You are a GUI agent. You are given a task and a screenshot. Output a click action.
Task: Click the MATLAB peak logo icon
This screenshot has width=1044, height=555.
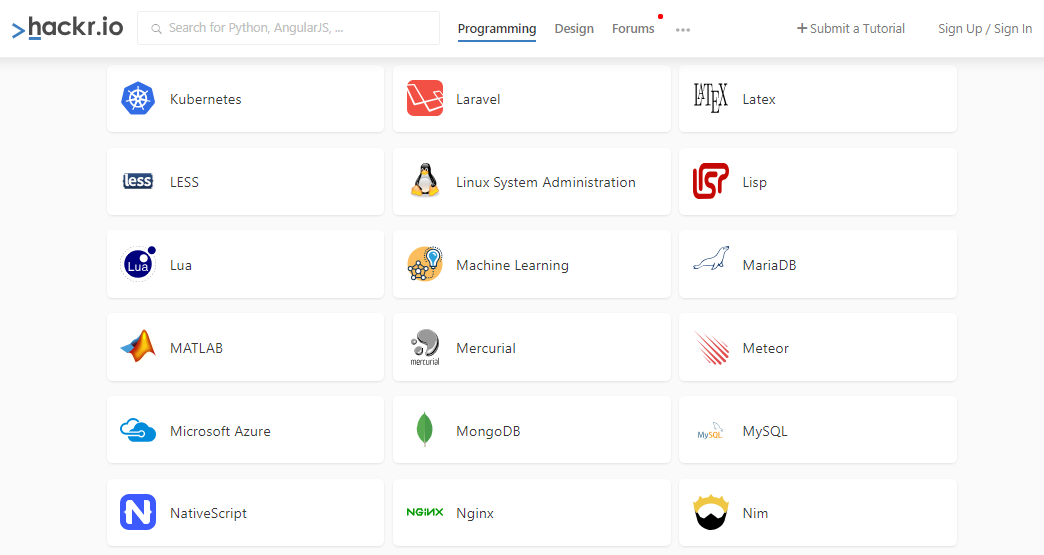pyautogui.click(x=138, y=346)
